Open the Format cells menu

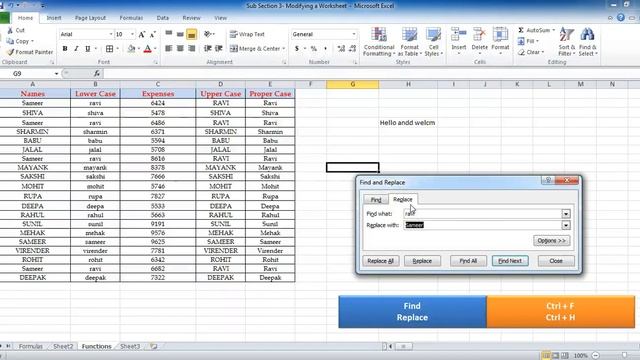[500, 41]
